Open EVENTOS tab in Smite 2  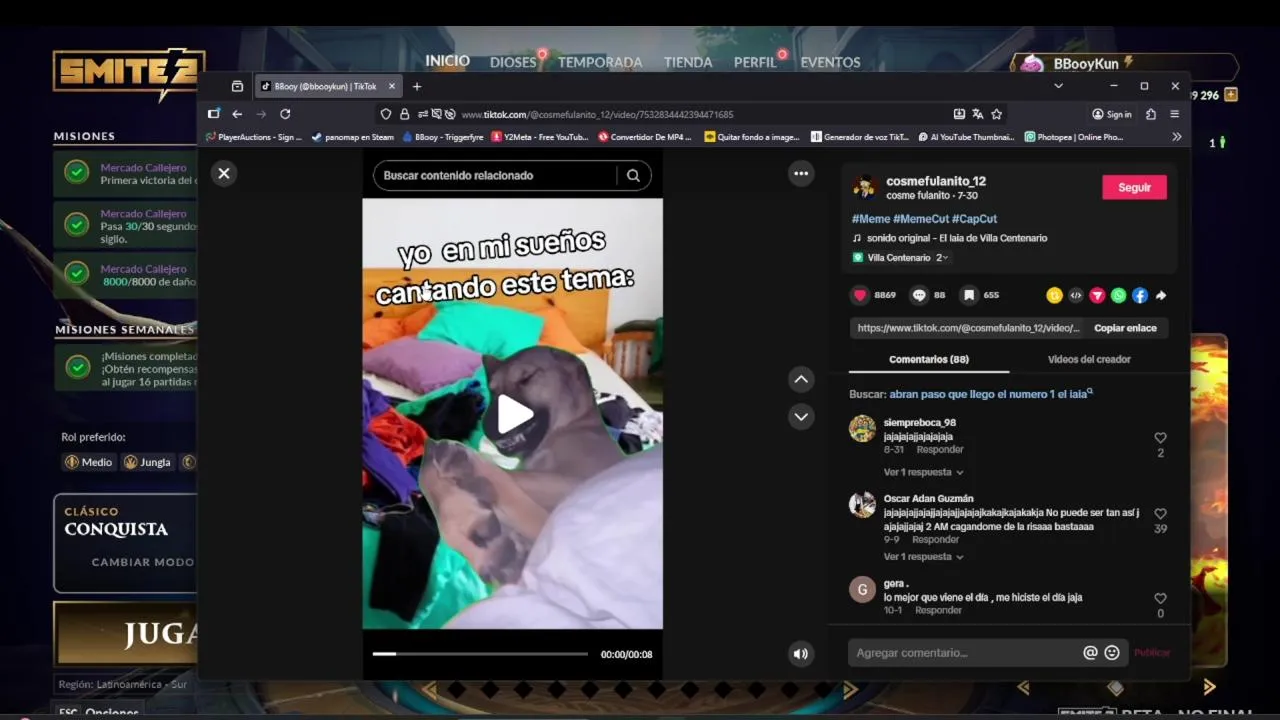click(x=830, y=62)
